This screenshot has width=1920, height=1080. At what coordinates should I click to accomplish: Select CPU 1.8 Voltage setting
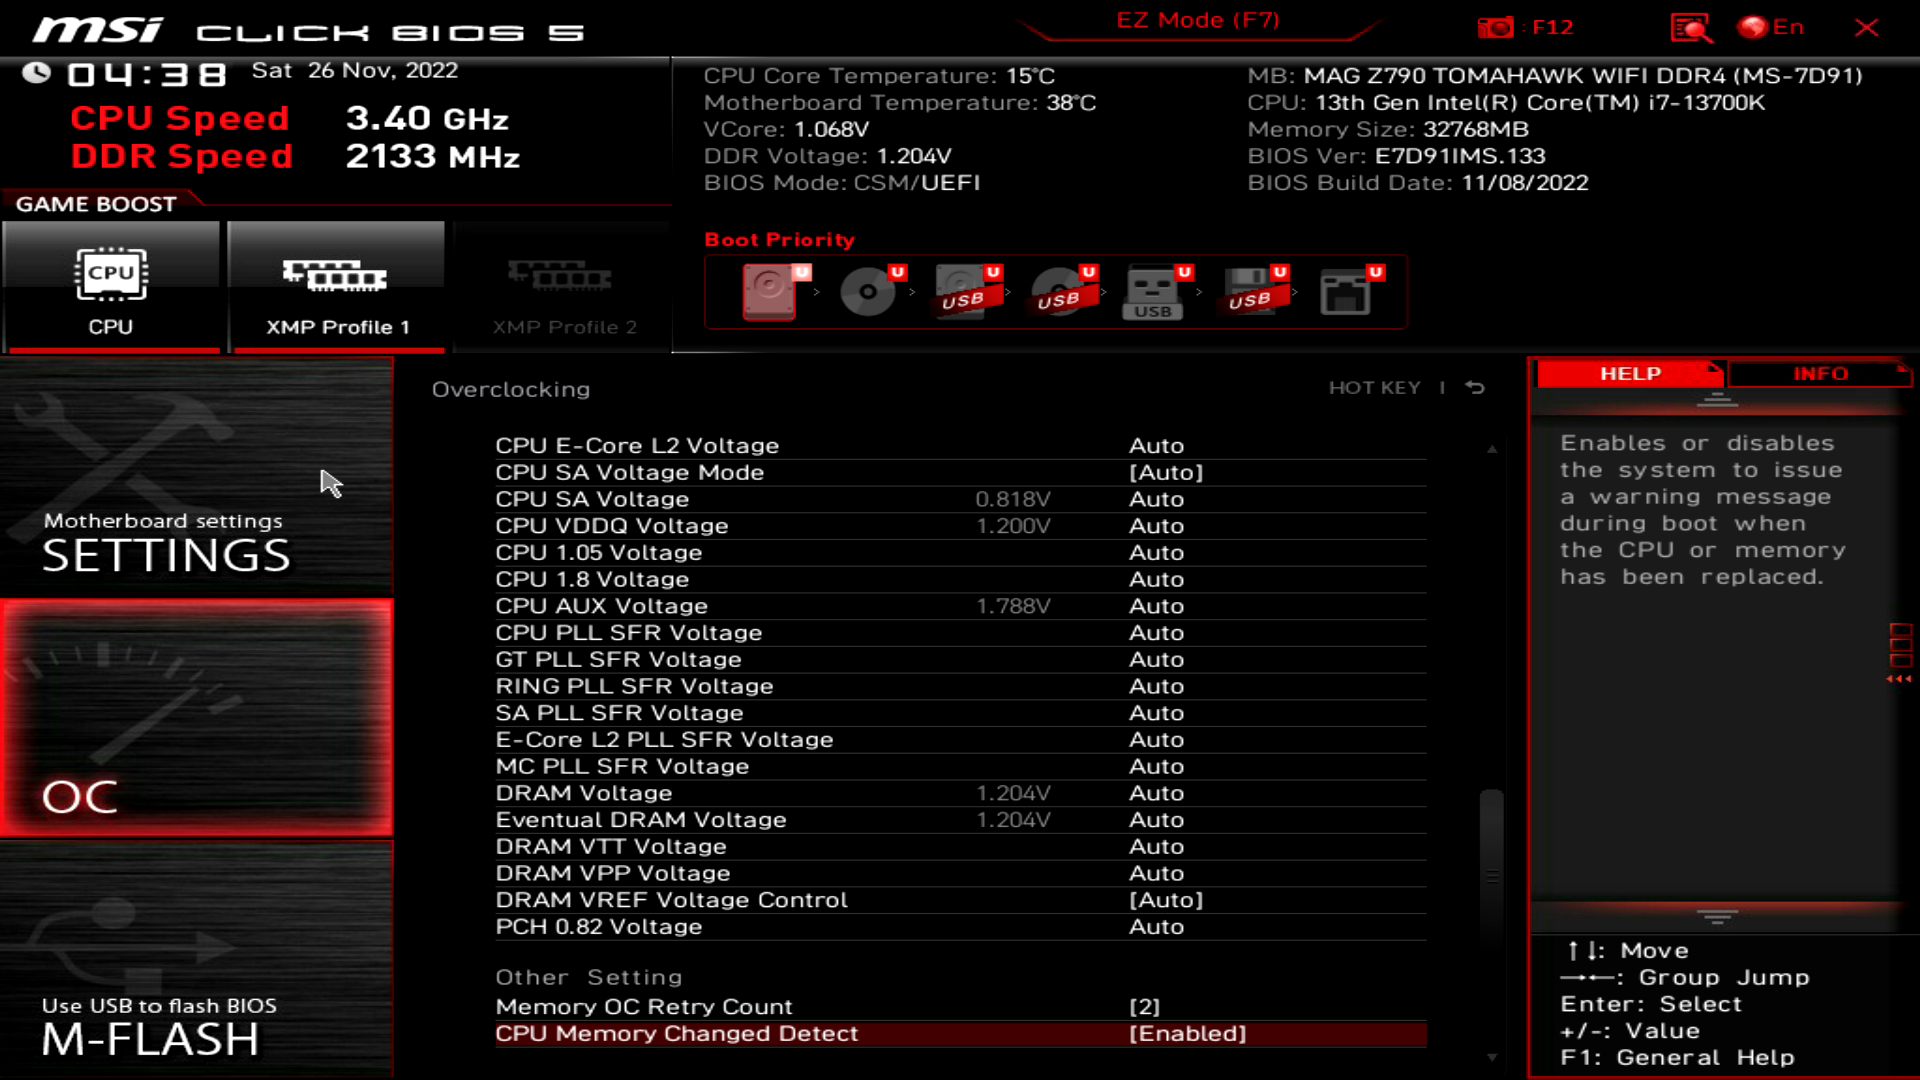click(x=961, y=580)
